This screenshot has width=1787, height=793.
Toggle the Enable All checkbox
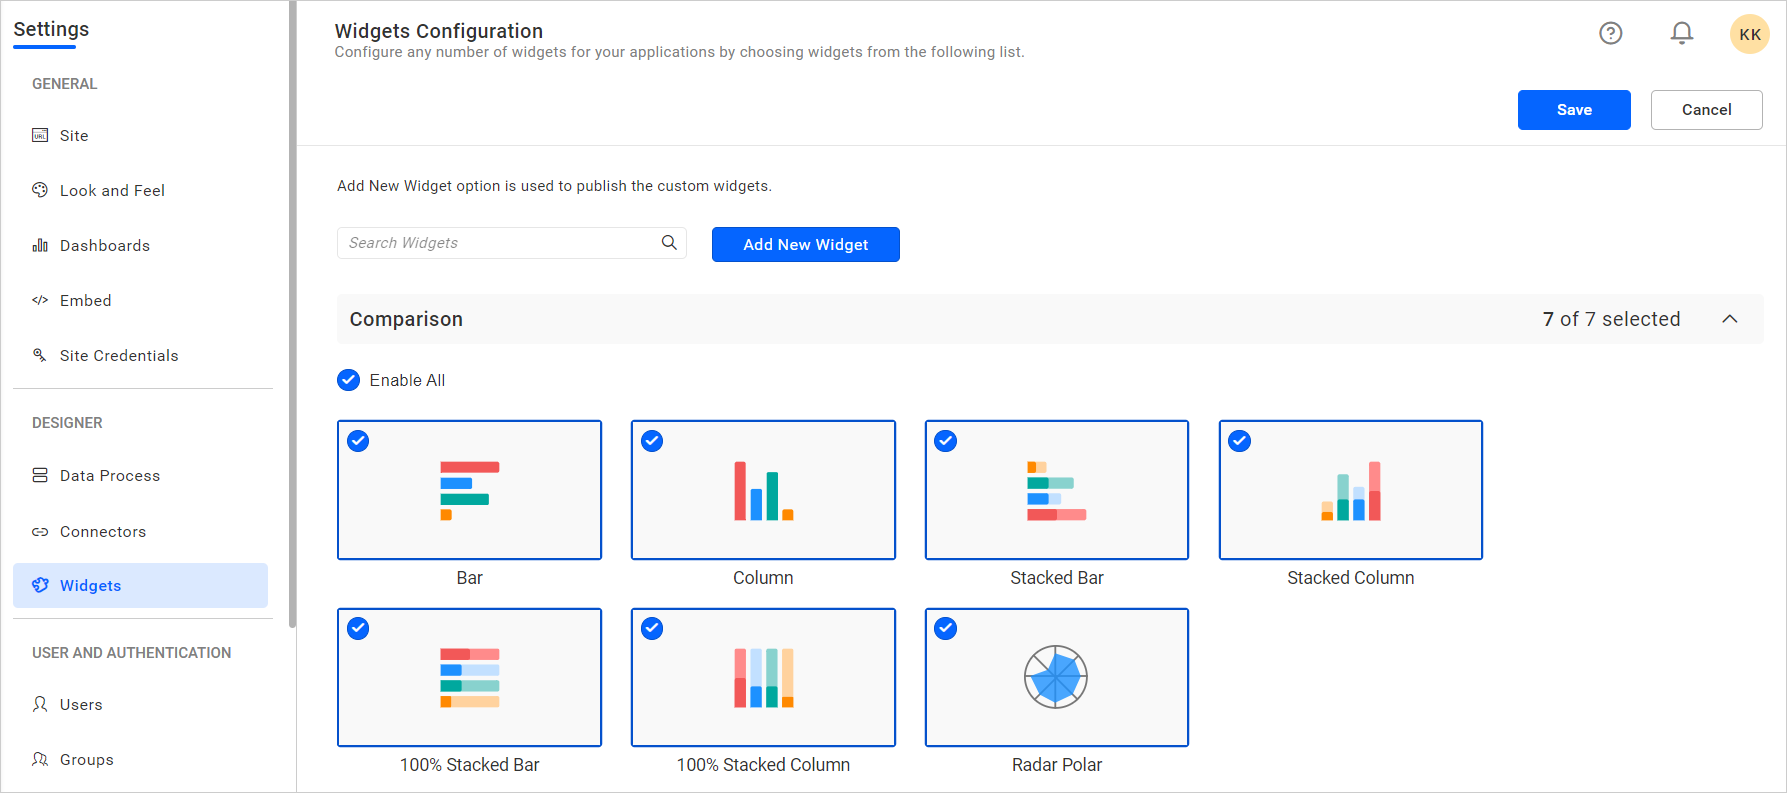[349, 380]
